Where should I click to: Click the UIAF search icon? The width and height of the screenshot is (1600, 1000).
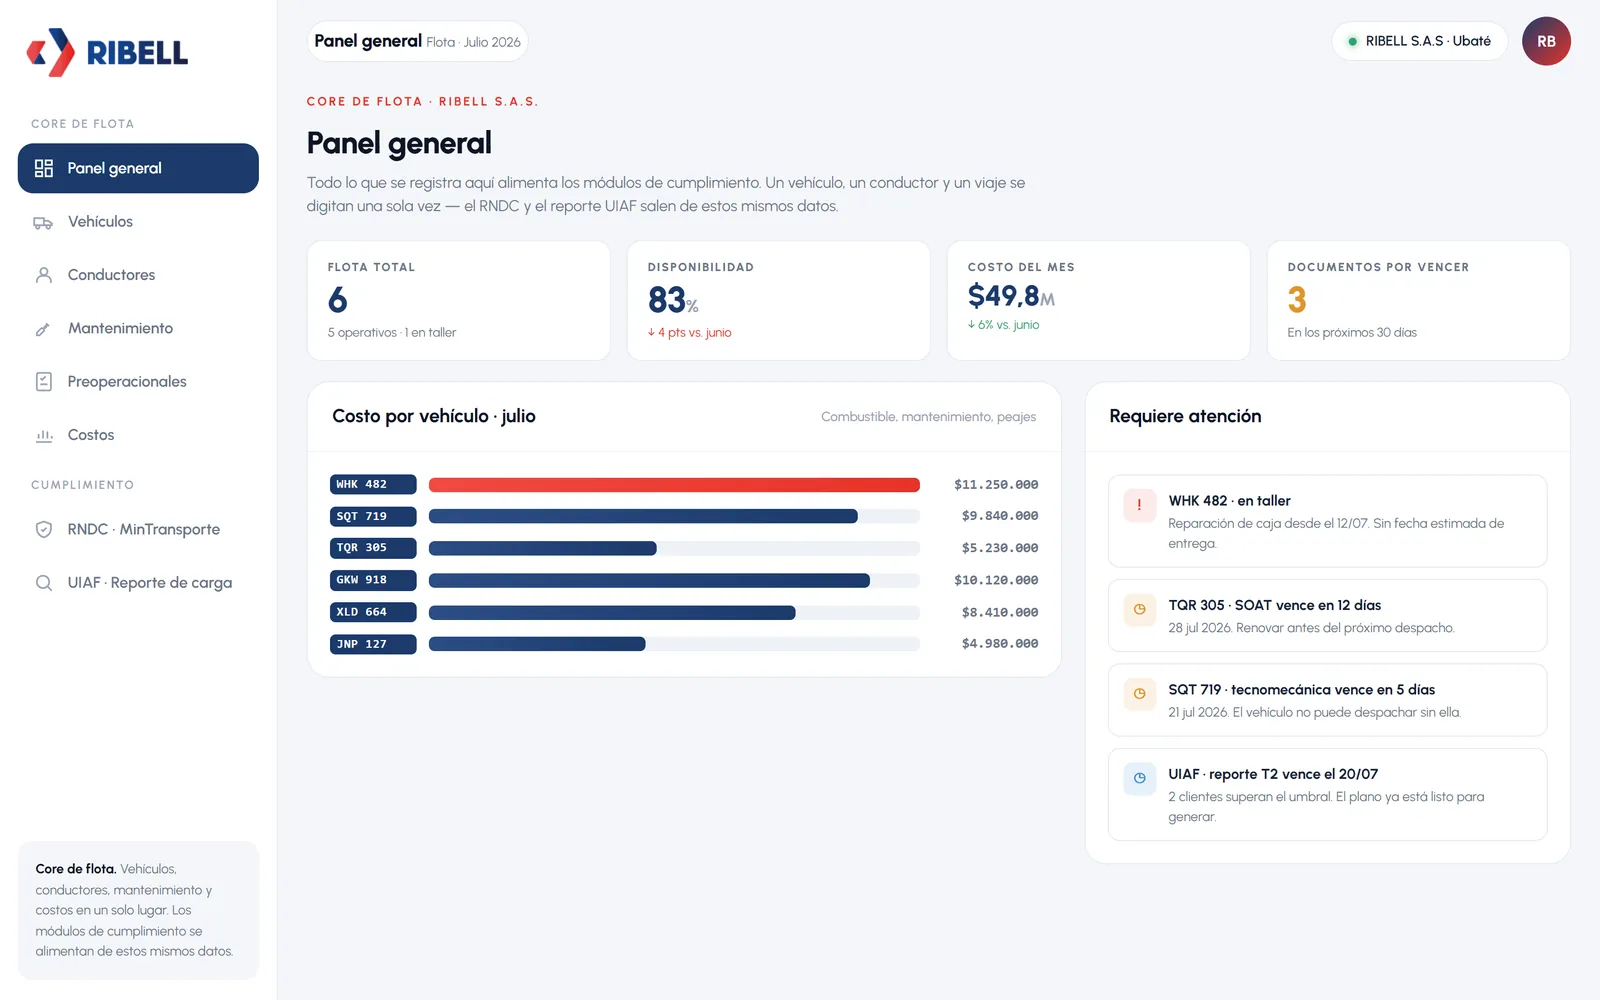click(44, 583)
